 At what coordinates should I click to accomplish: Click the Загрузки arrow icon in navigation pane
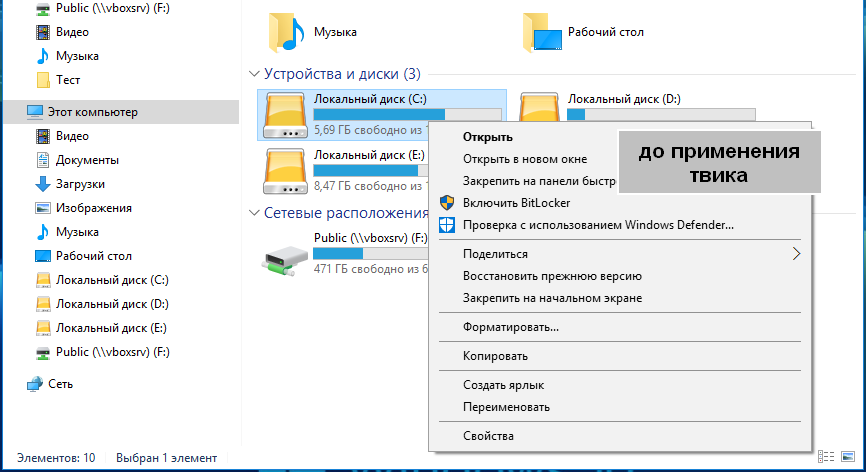click(x=43, y=184)
